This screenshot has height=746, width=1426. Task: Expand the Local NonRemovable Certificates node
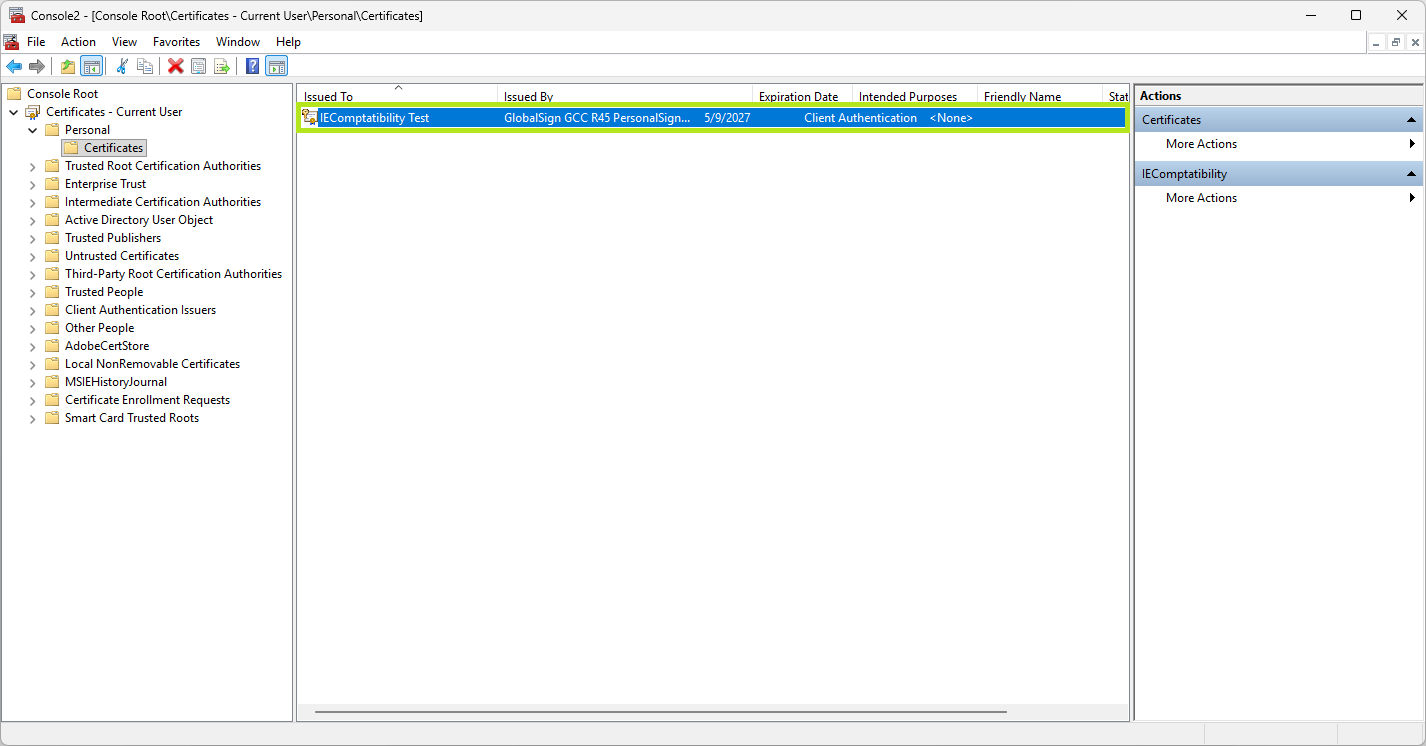[33, 364]
